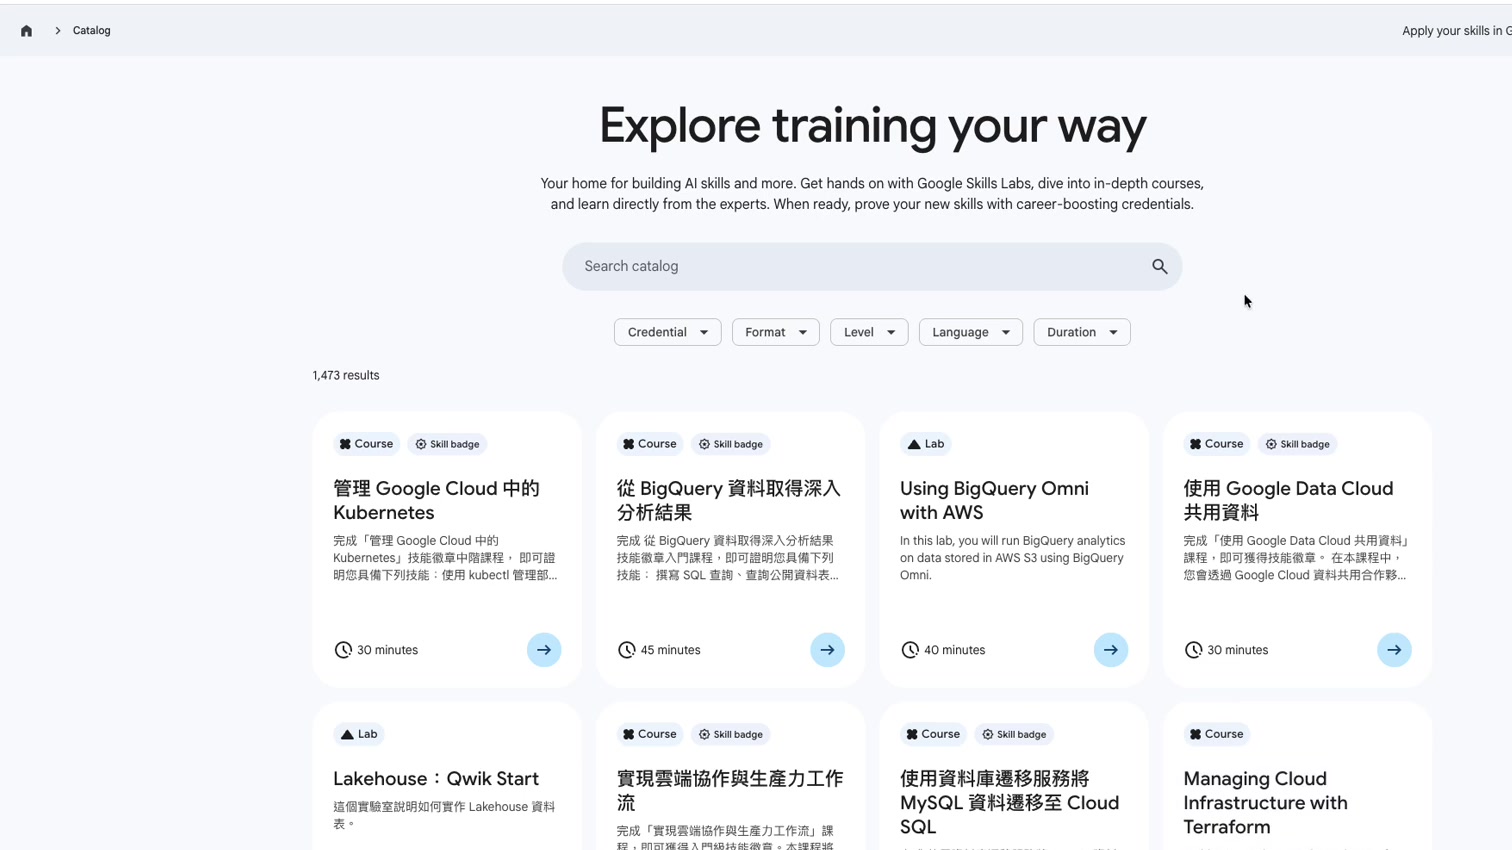Click Course tag on Kubernetes card
The image size is (1512, 850).
point(366,444)
